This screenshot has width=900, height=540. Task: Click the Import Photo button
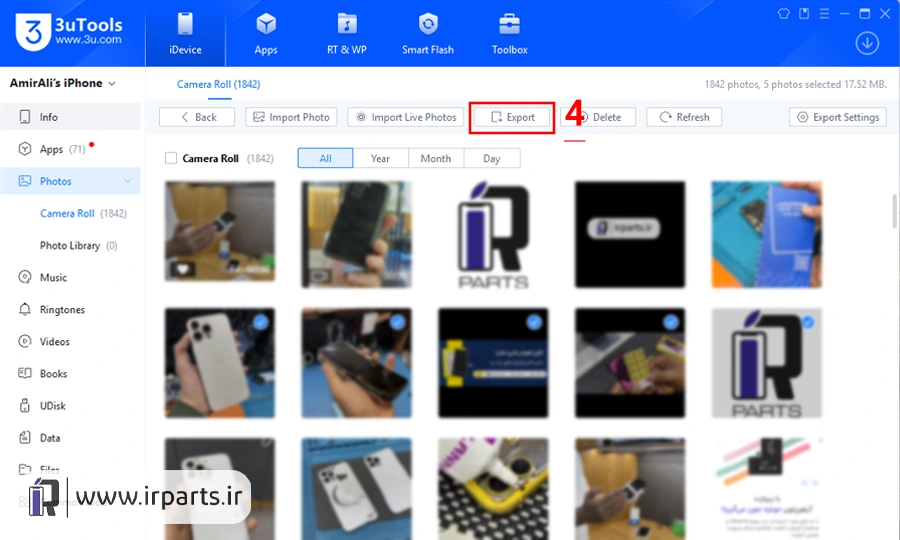click(291, 117)
